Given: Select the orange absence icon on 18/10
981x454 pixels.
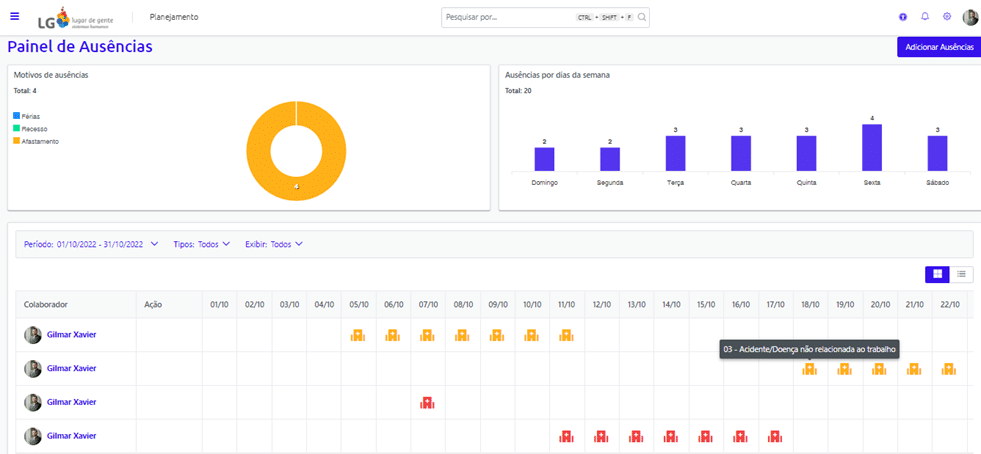Looking at the screenshot, I should point(810,369).
